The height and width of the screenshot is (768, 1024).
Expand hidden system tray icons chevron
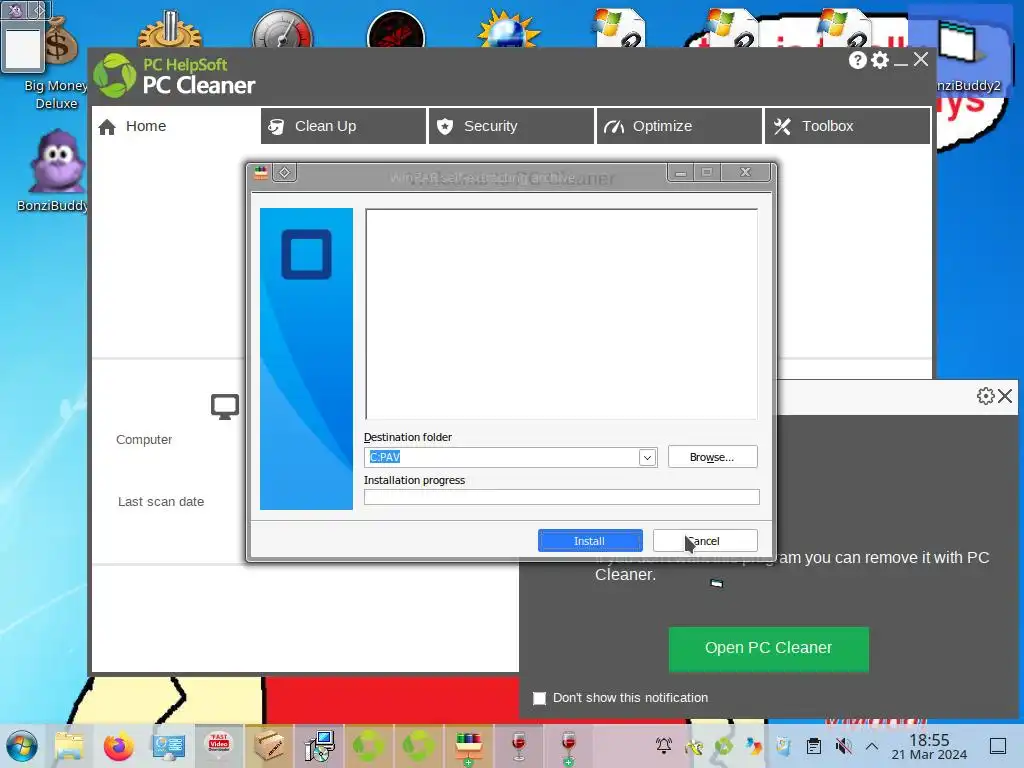(872, 746)
